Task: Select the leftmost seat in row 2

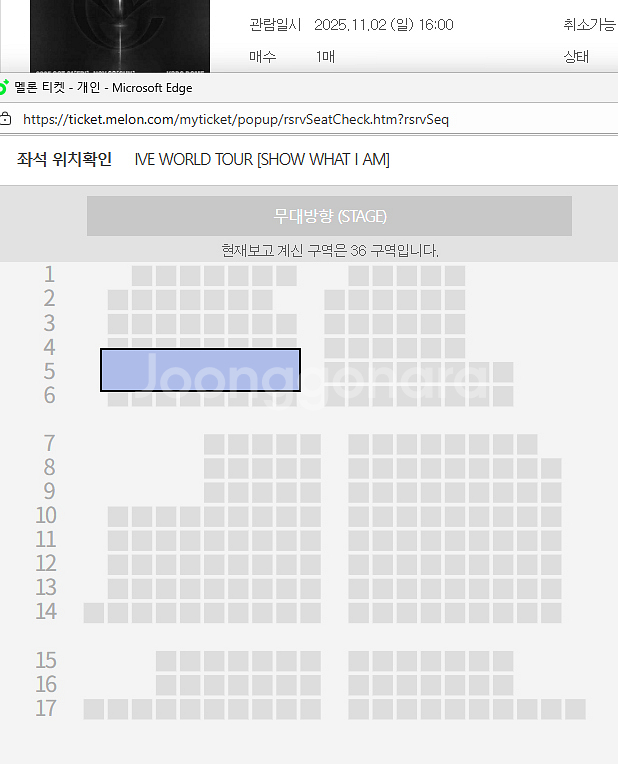Action: pyautogui.click(x=118, y=300)
